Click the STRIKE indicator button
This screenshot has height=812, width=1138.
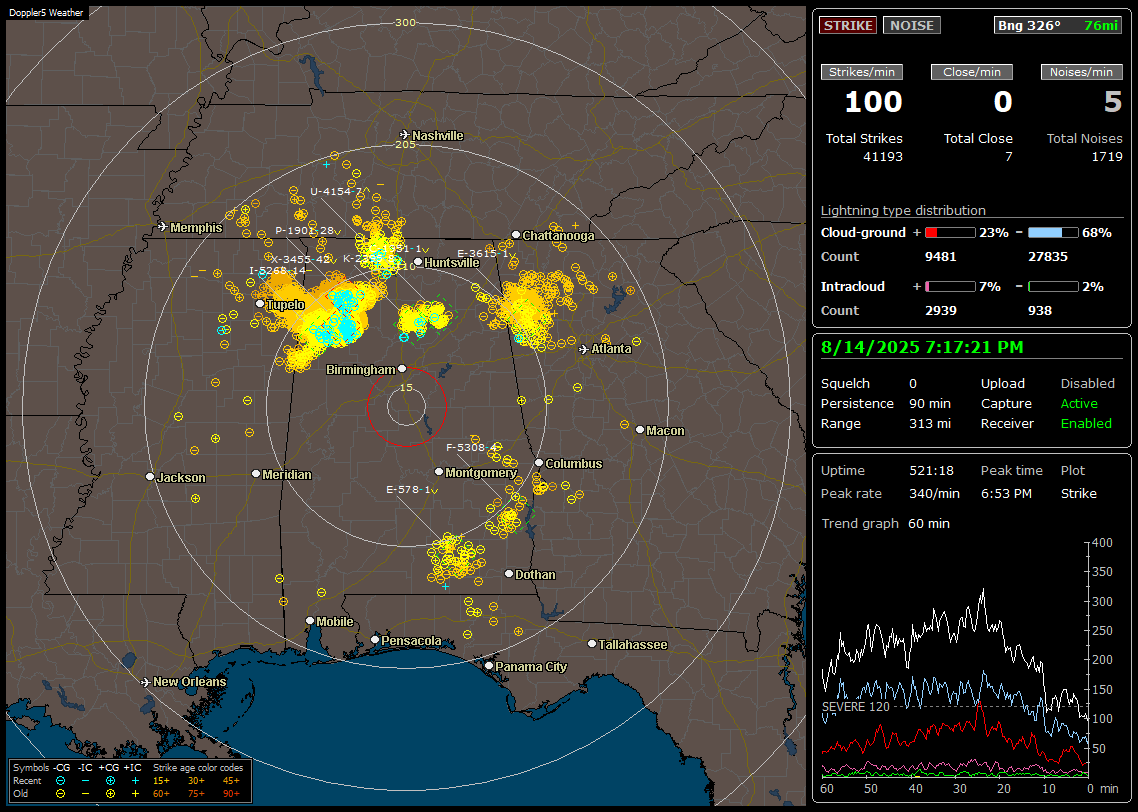[848, 25]
